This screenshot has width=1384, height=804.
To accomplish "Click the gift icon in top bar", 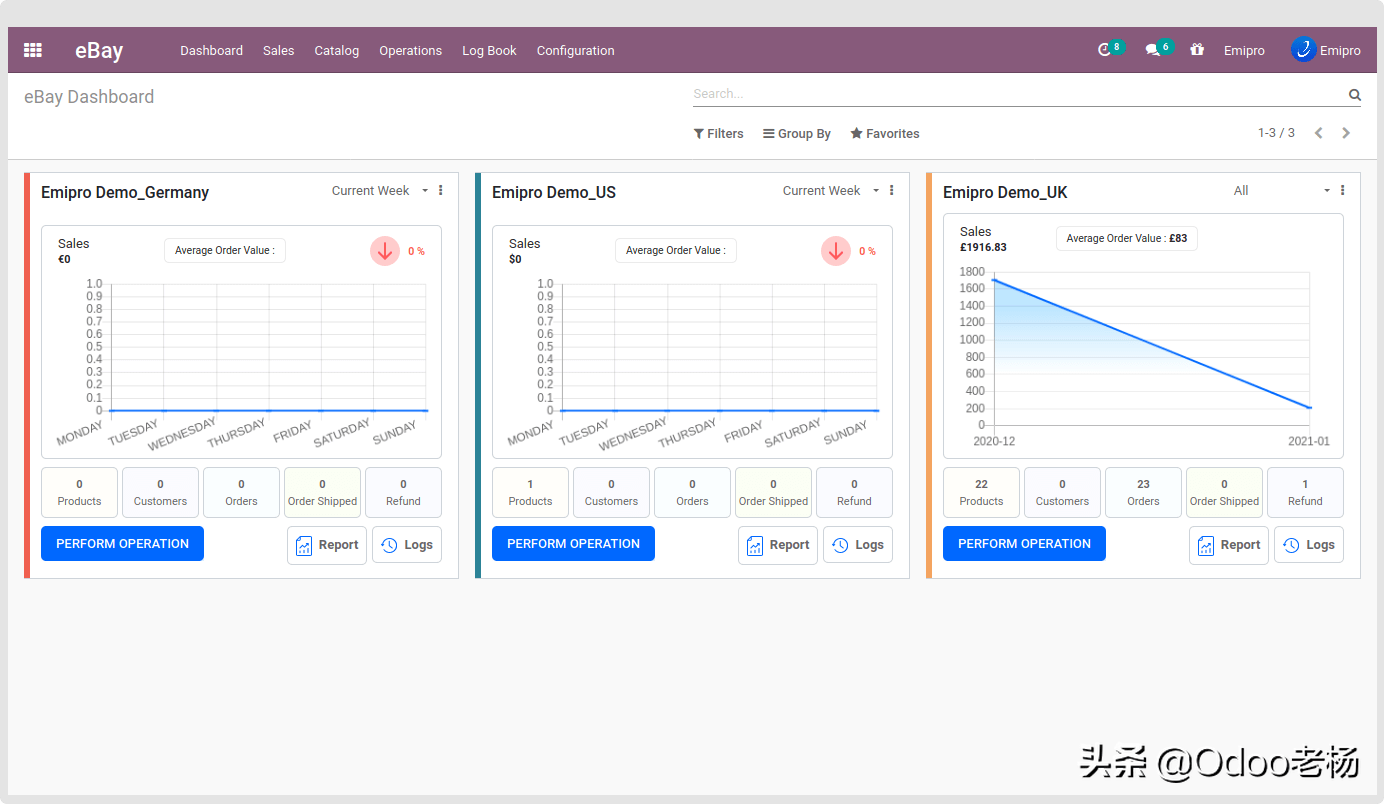I will point(1197,50).
